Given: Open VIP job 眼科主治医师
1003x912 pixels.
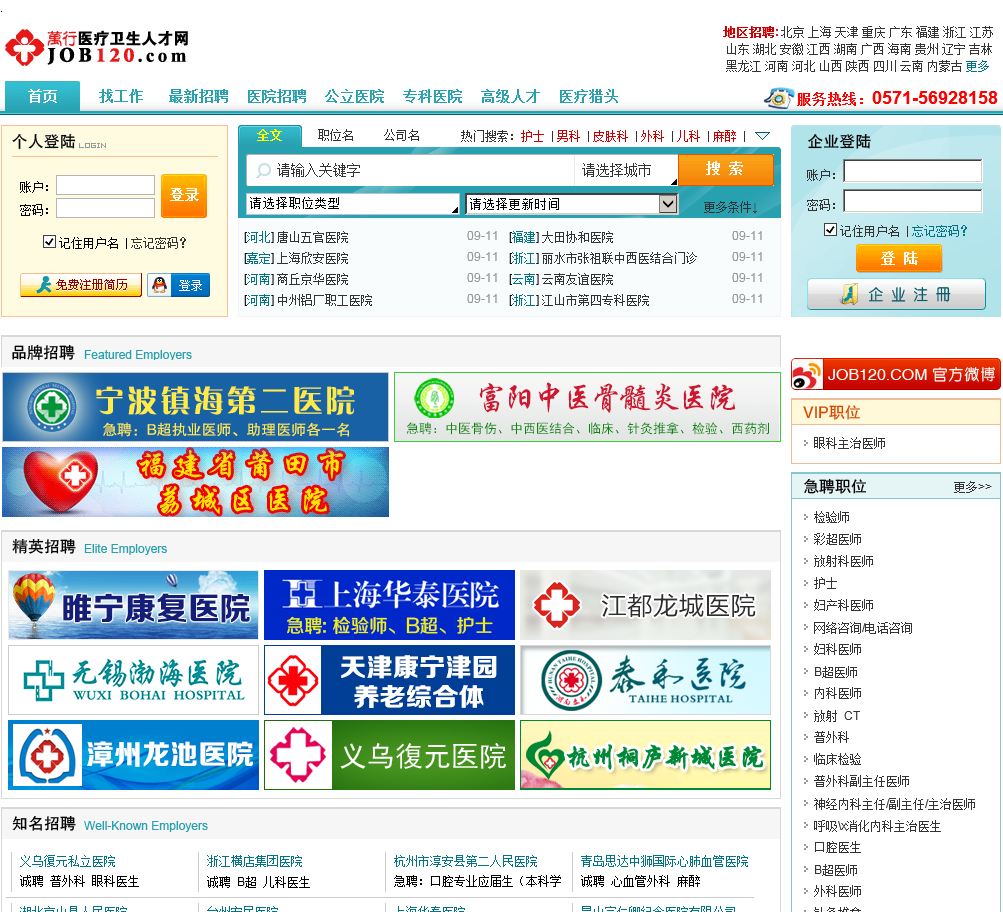Looking at the screenshot, I should click(849, 443).
